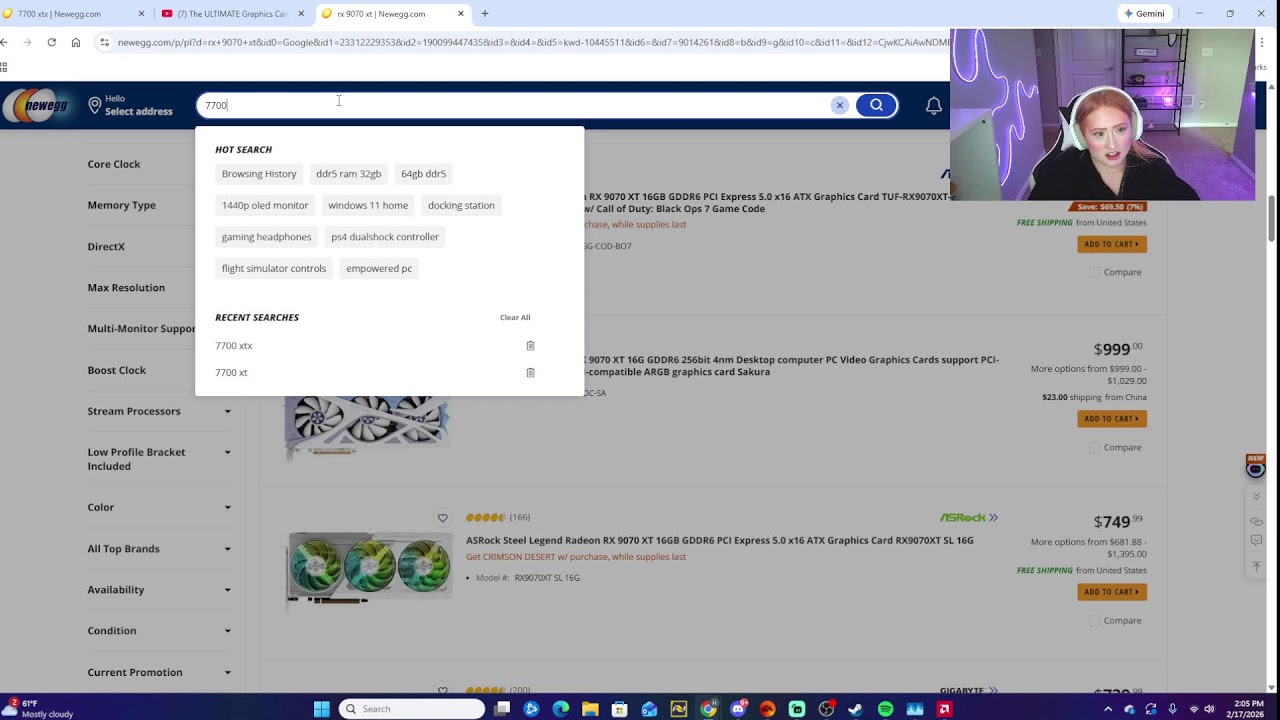
Task: Expand the Current Promotion filter
Action: [x=159, y=673]
